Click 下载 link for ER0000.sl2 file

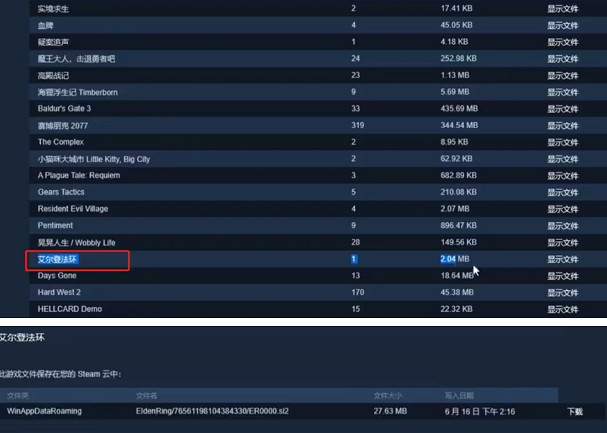[x=574, y=411]
